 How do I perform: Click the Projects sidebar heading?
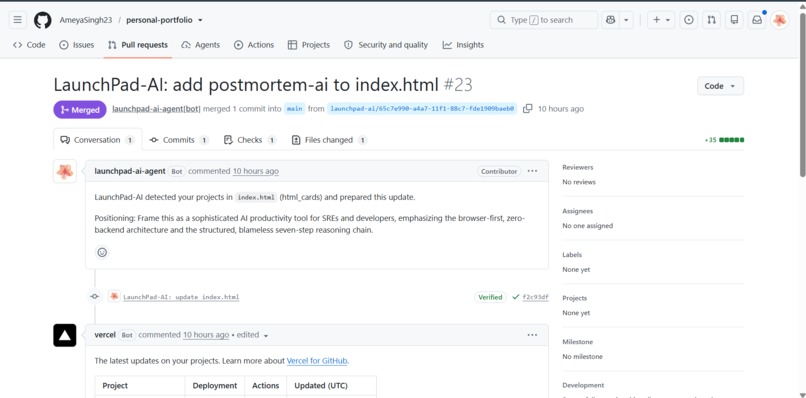tap(575, 298)
